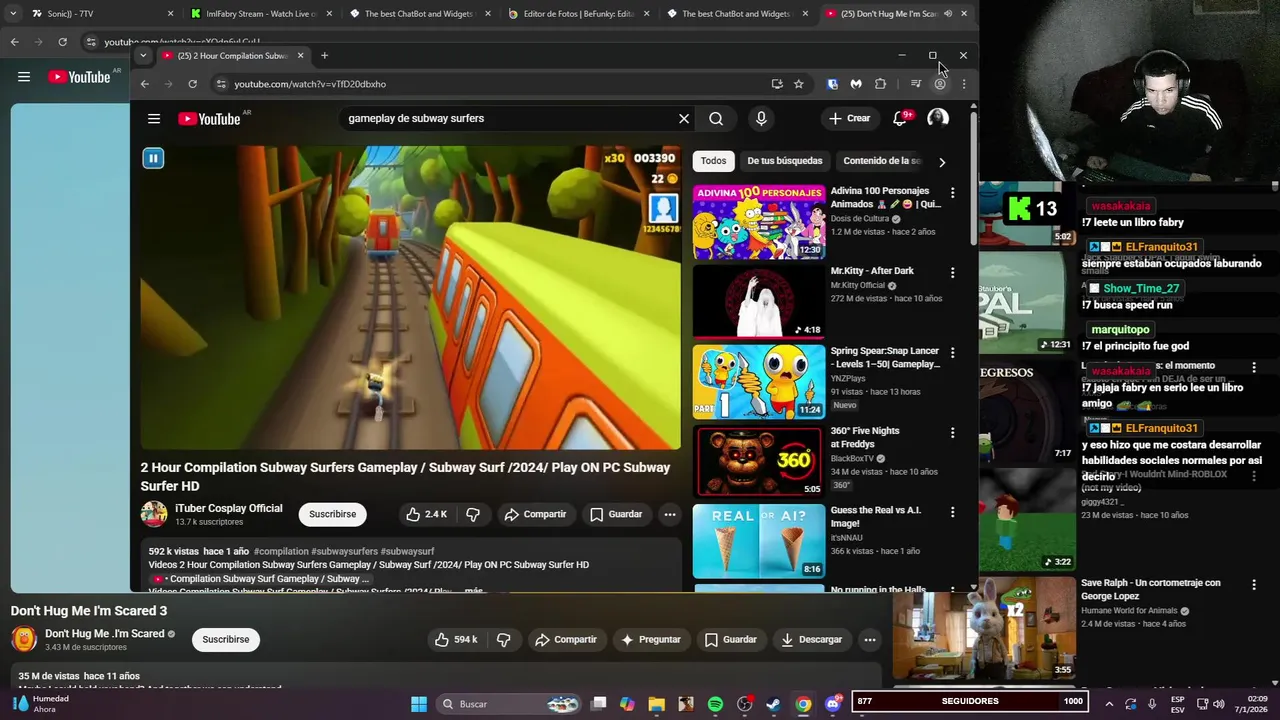Image resolution: width=1280 pixels, height=720 pixels.
Task: Open the volume control in the system tray
Action: click(1219, 704)
